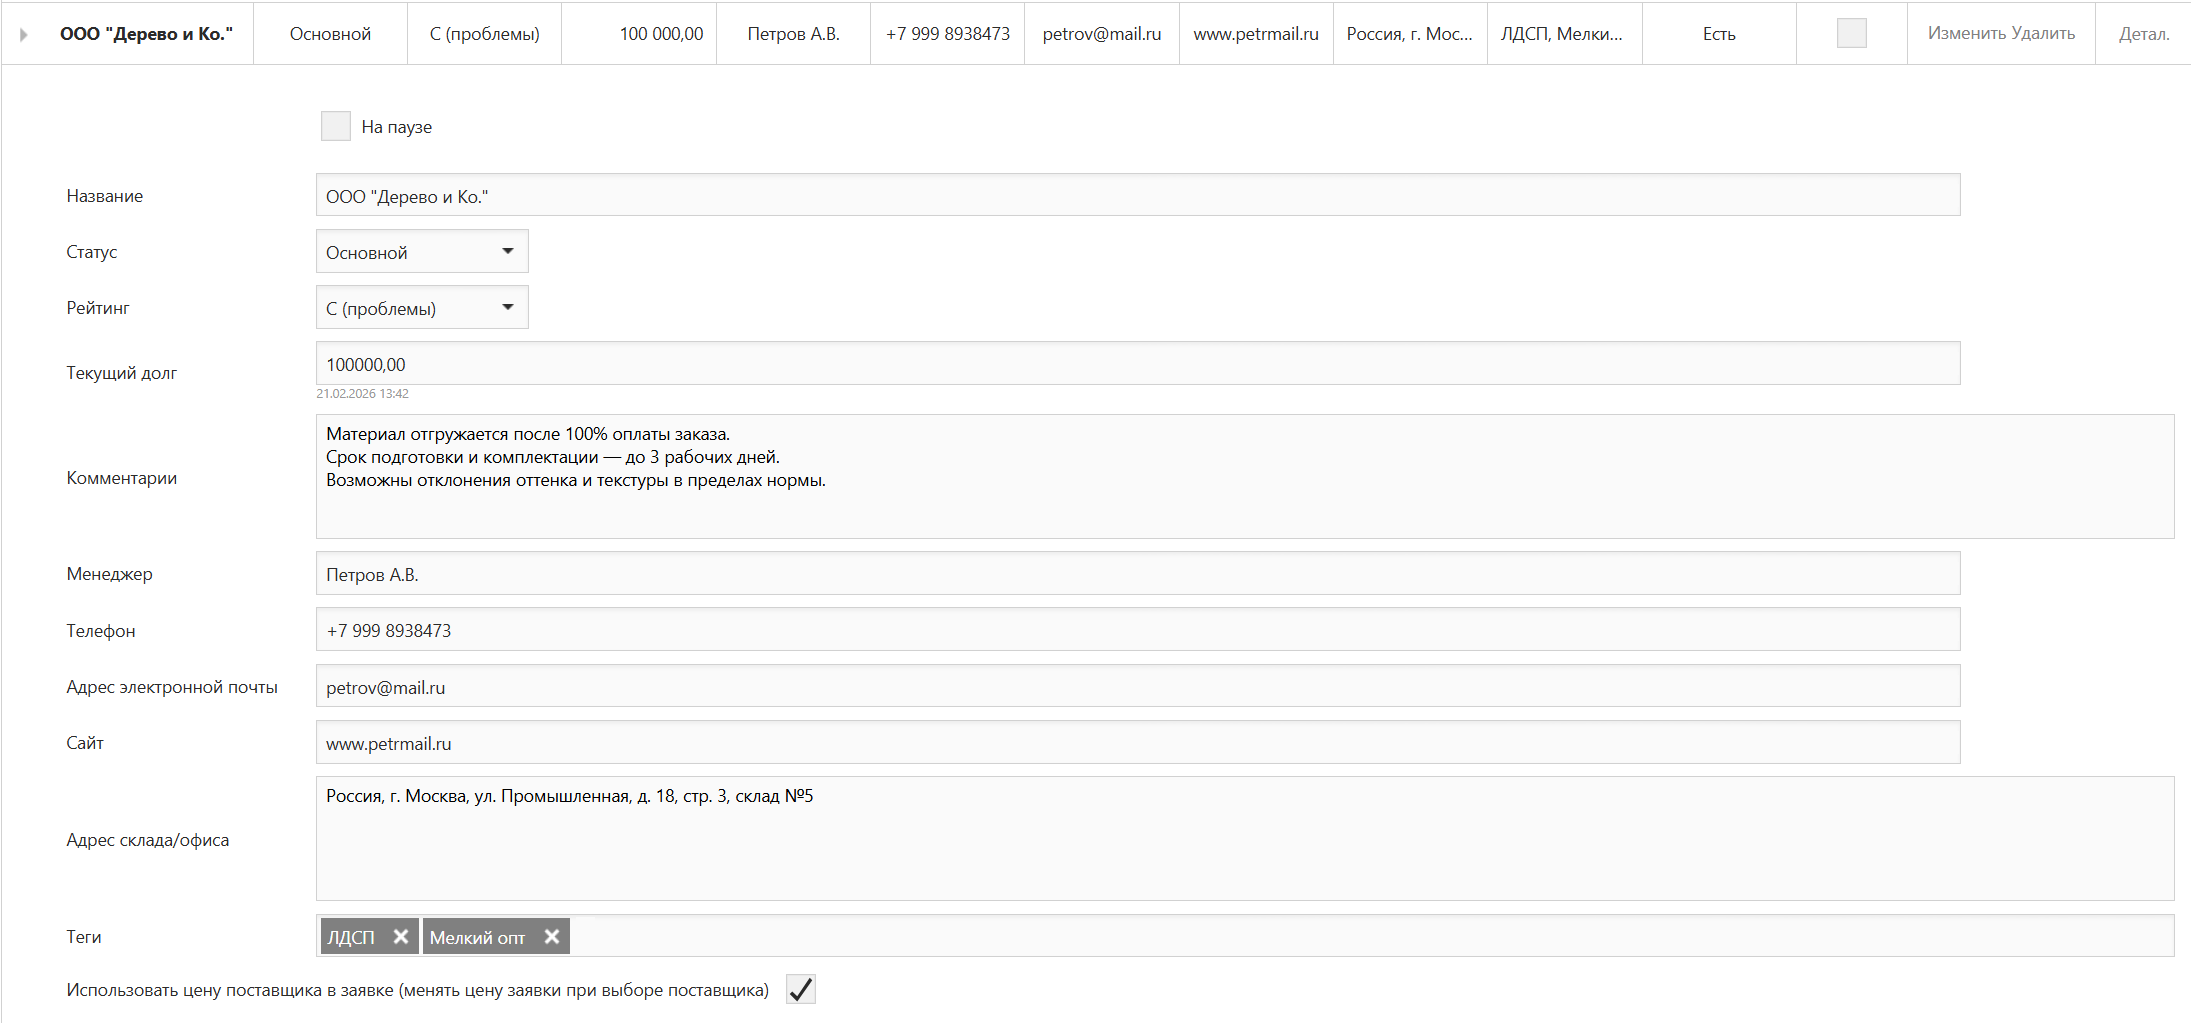This screenshot has width=2191, height=1023.
Task: Click the Телефон input field
Action: tap(1137, 630)
